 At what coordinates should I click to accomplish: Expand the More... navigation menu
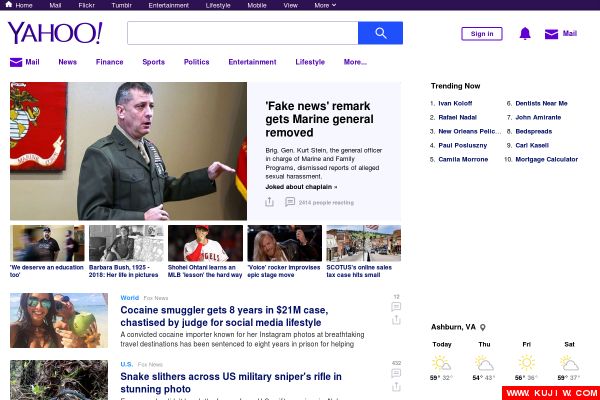tap(355, 62)
